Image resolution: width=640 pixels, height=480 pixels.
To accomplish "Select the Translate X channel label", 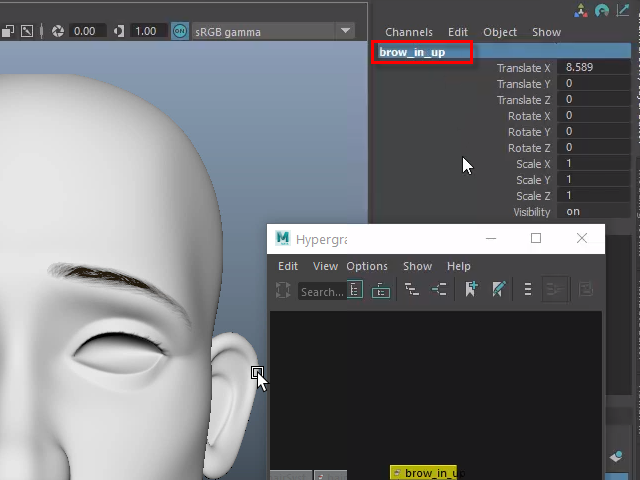I will point(523,68).
